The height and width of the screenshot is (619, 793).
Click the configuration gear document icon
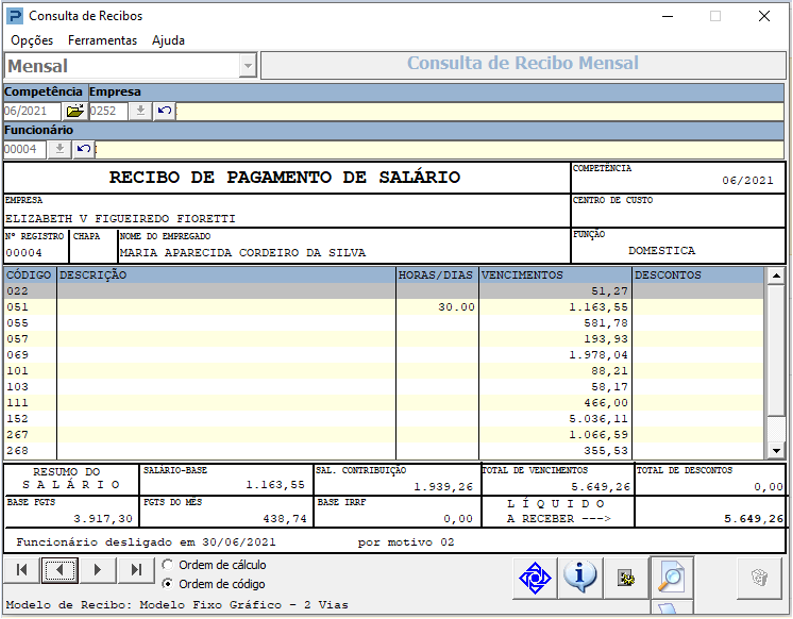(x=626, y=578)
